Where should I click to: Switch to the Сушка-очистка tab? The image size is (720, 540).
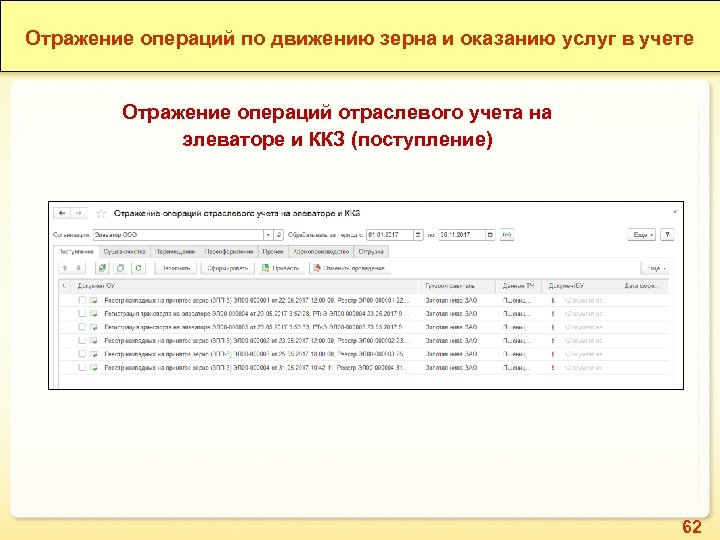coord(124,252)
